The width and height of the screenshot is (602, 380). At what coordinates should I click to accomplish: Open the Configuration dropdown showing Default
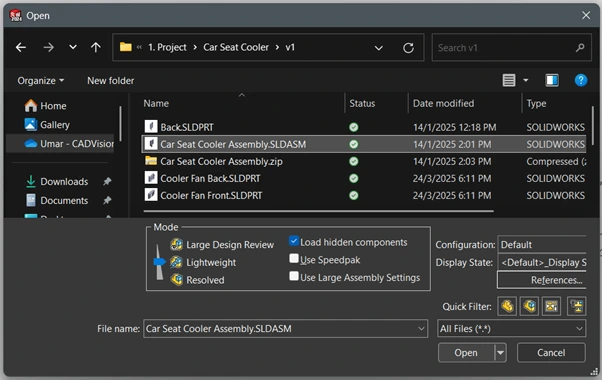[542, 245]
